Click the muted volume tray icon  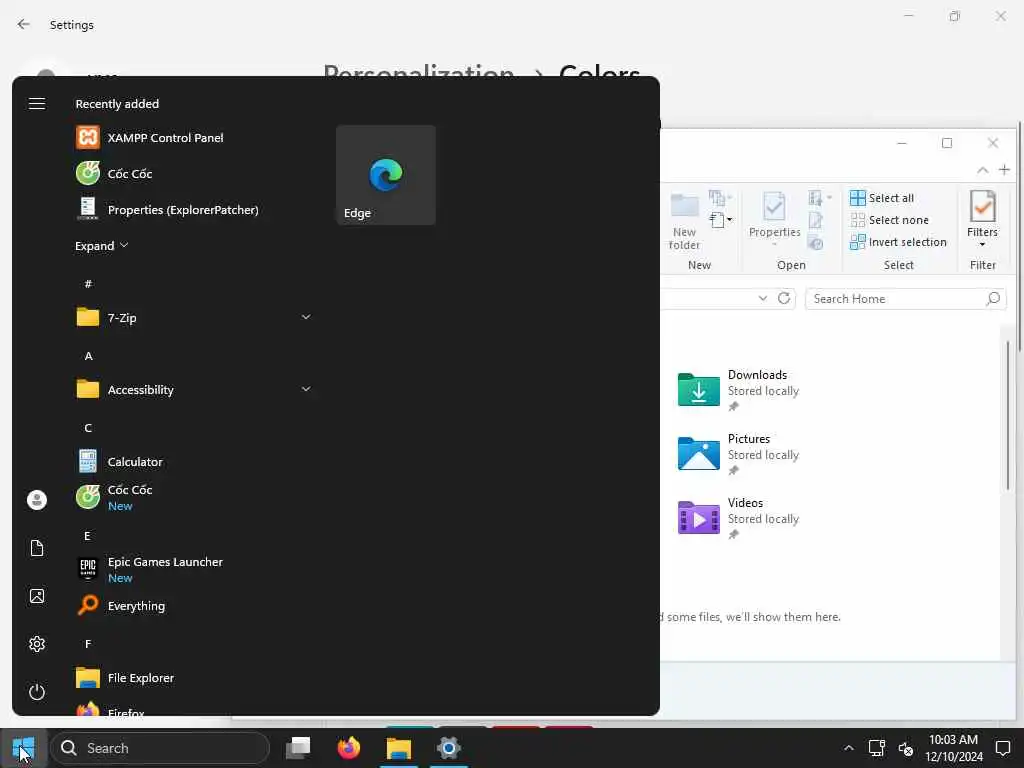[x=906, y=748]
